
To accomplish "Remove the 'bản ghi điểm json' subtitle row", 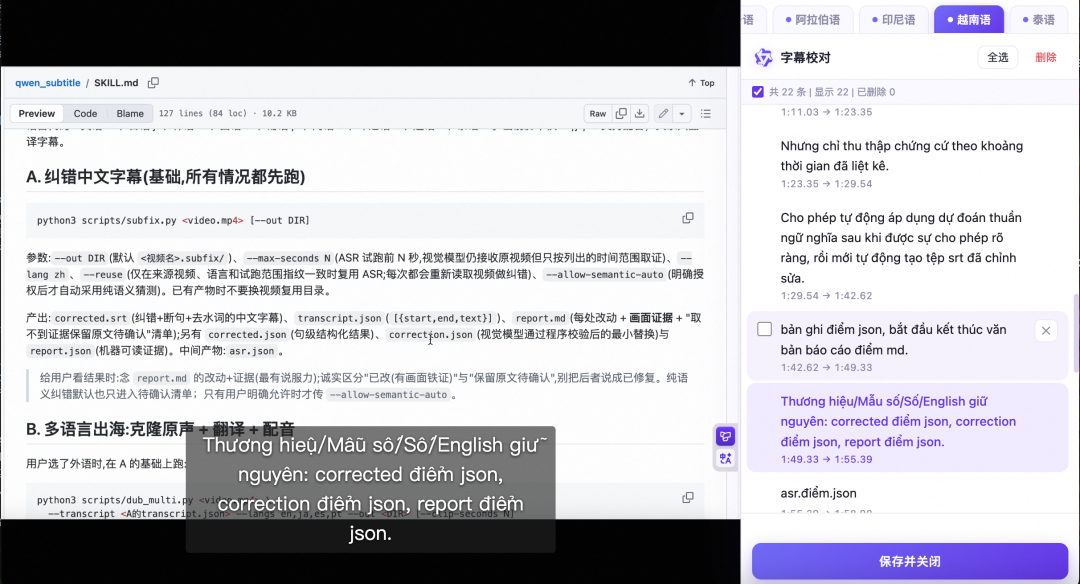I will pyautogui.click(x=1046, y=331).
